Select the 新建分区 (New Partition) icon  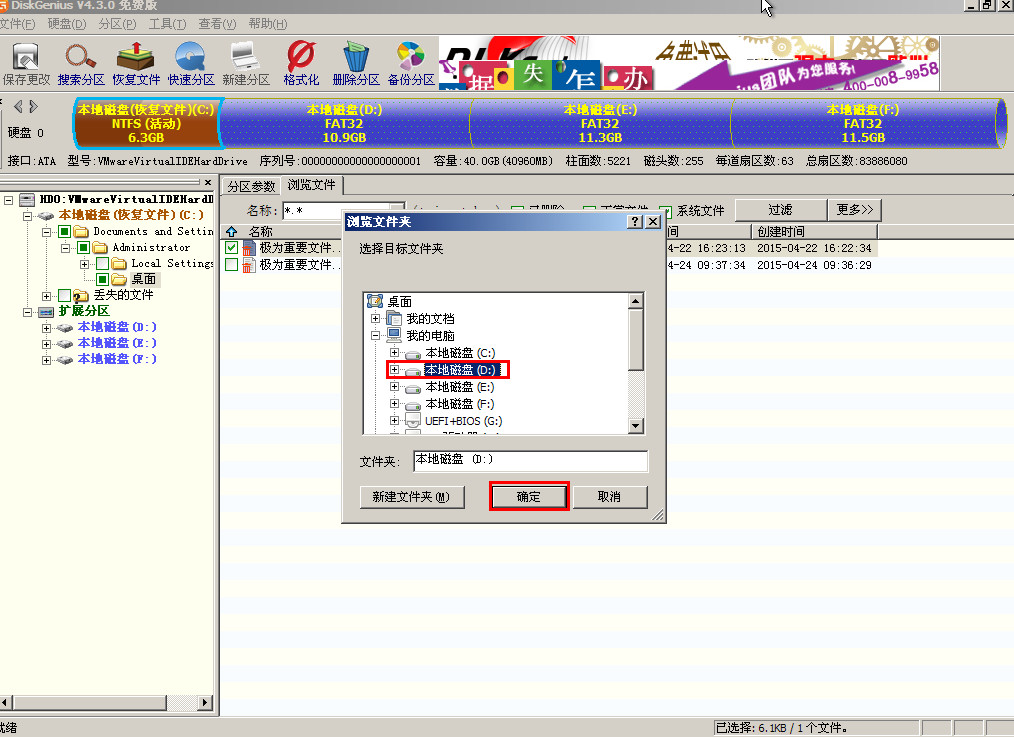point(246,62)
